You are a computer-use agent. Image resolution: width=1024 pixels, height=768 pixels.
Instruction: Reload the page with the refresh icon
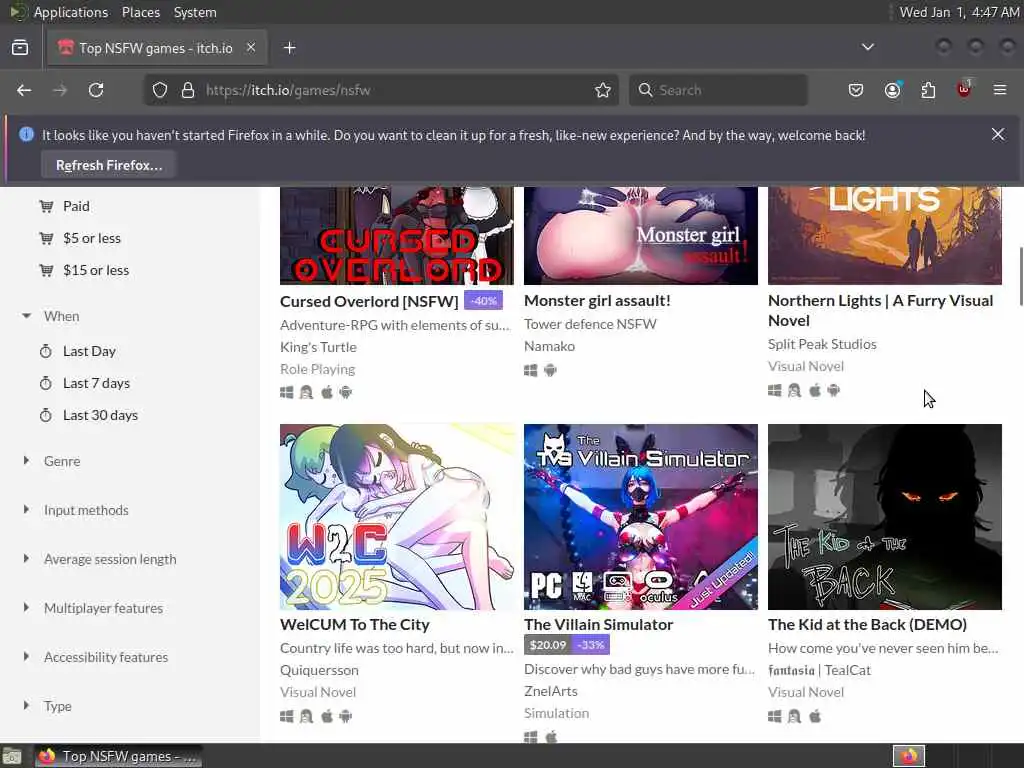click(96, 90)
